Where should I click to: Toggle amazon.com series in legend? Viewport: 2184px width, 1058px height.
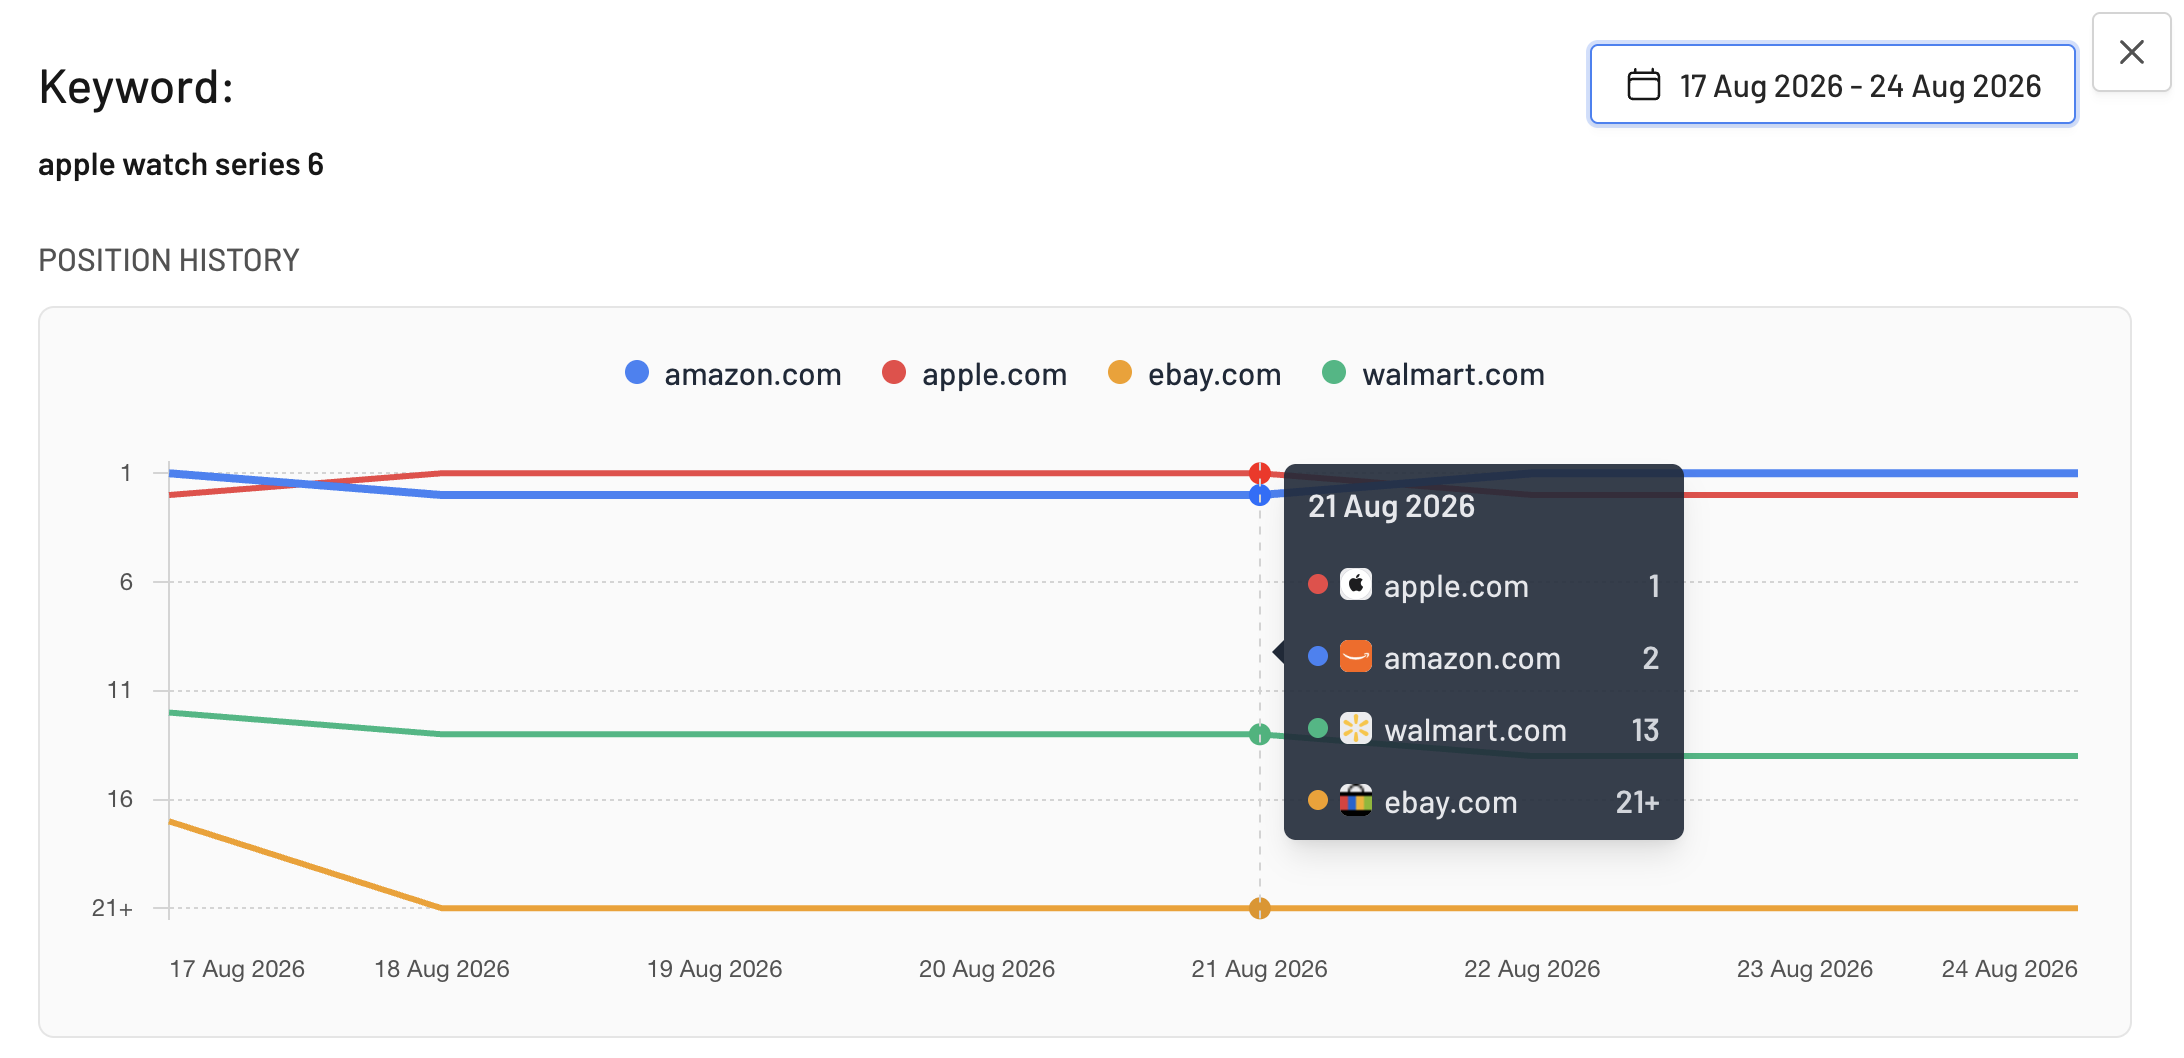click(733, 374)
